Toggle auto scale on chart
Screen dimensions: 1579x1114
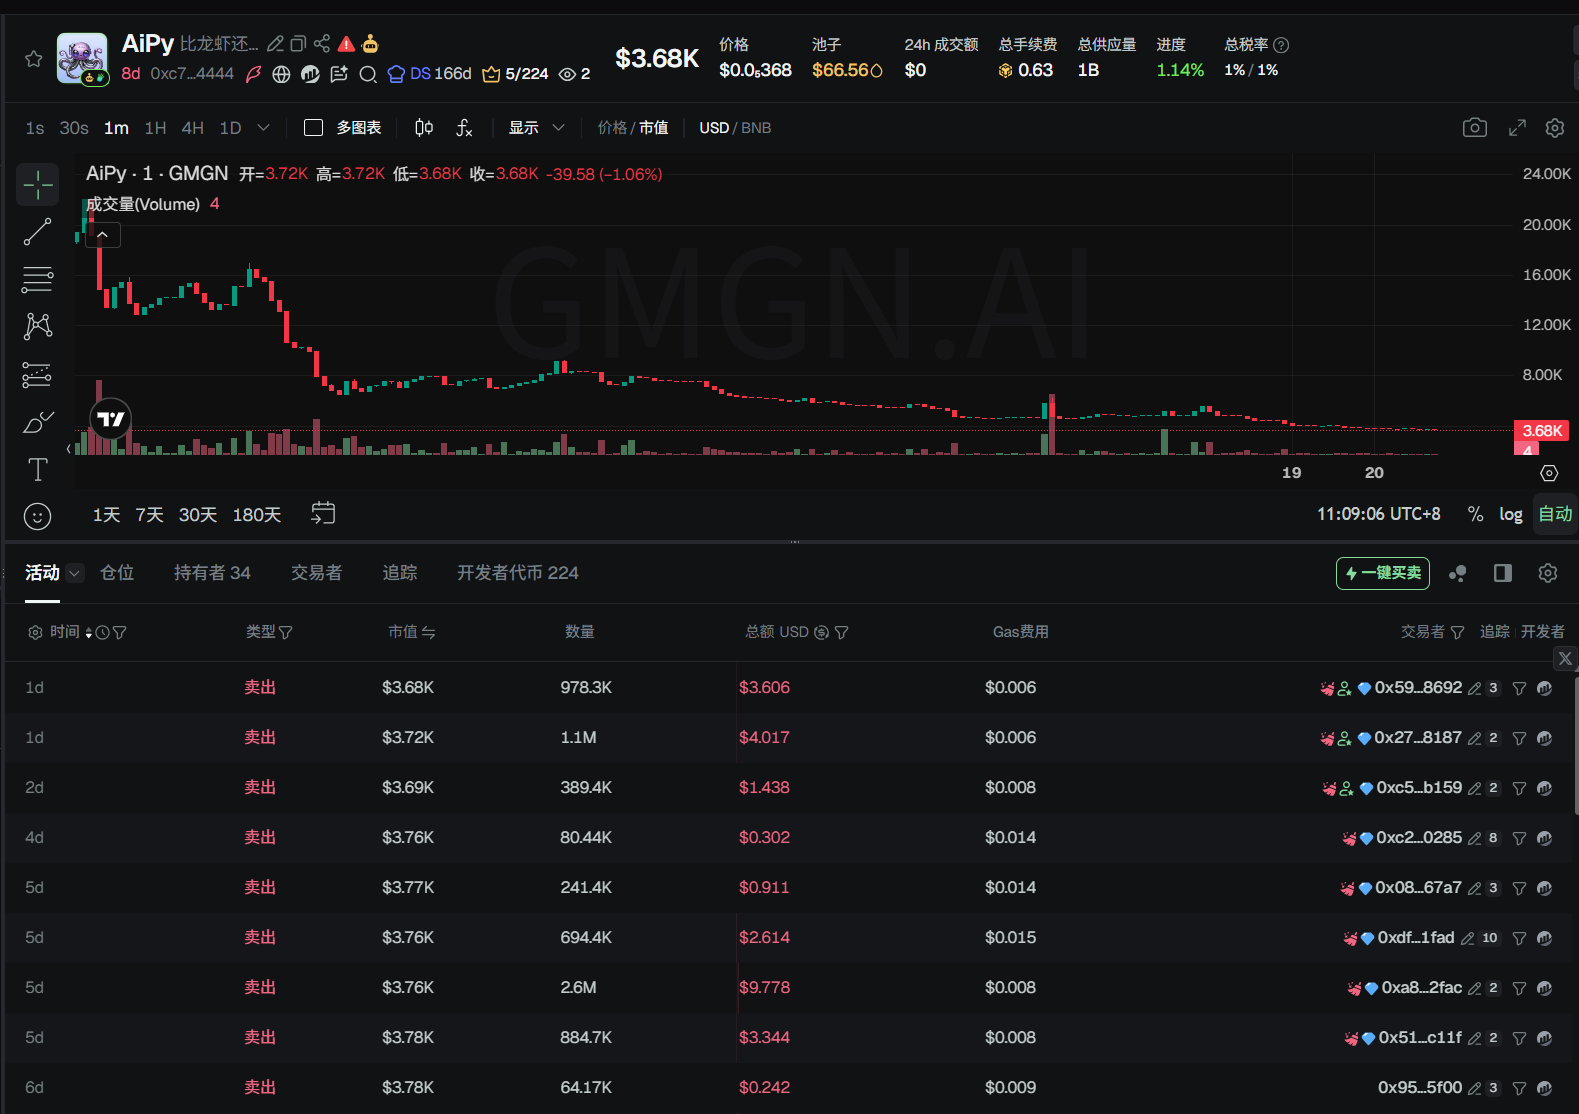1555,514
